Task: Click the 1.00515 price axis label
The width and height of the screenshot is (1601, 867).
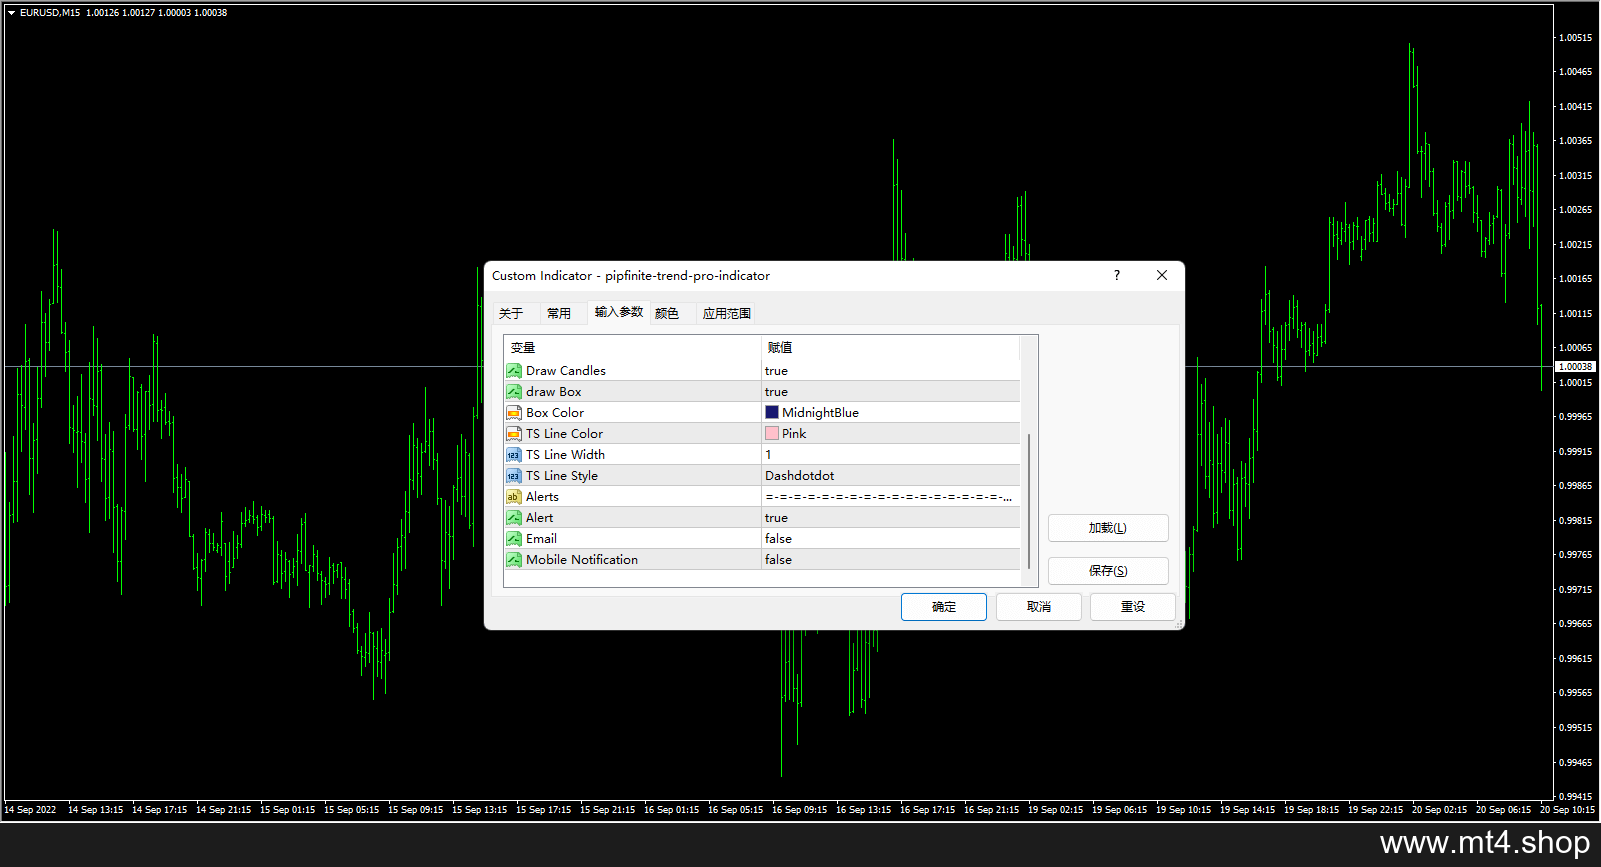Action: click(x=1576, y=38)
